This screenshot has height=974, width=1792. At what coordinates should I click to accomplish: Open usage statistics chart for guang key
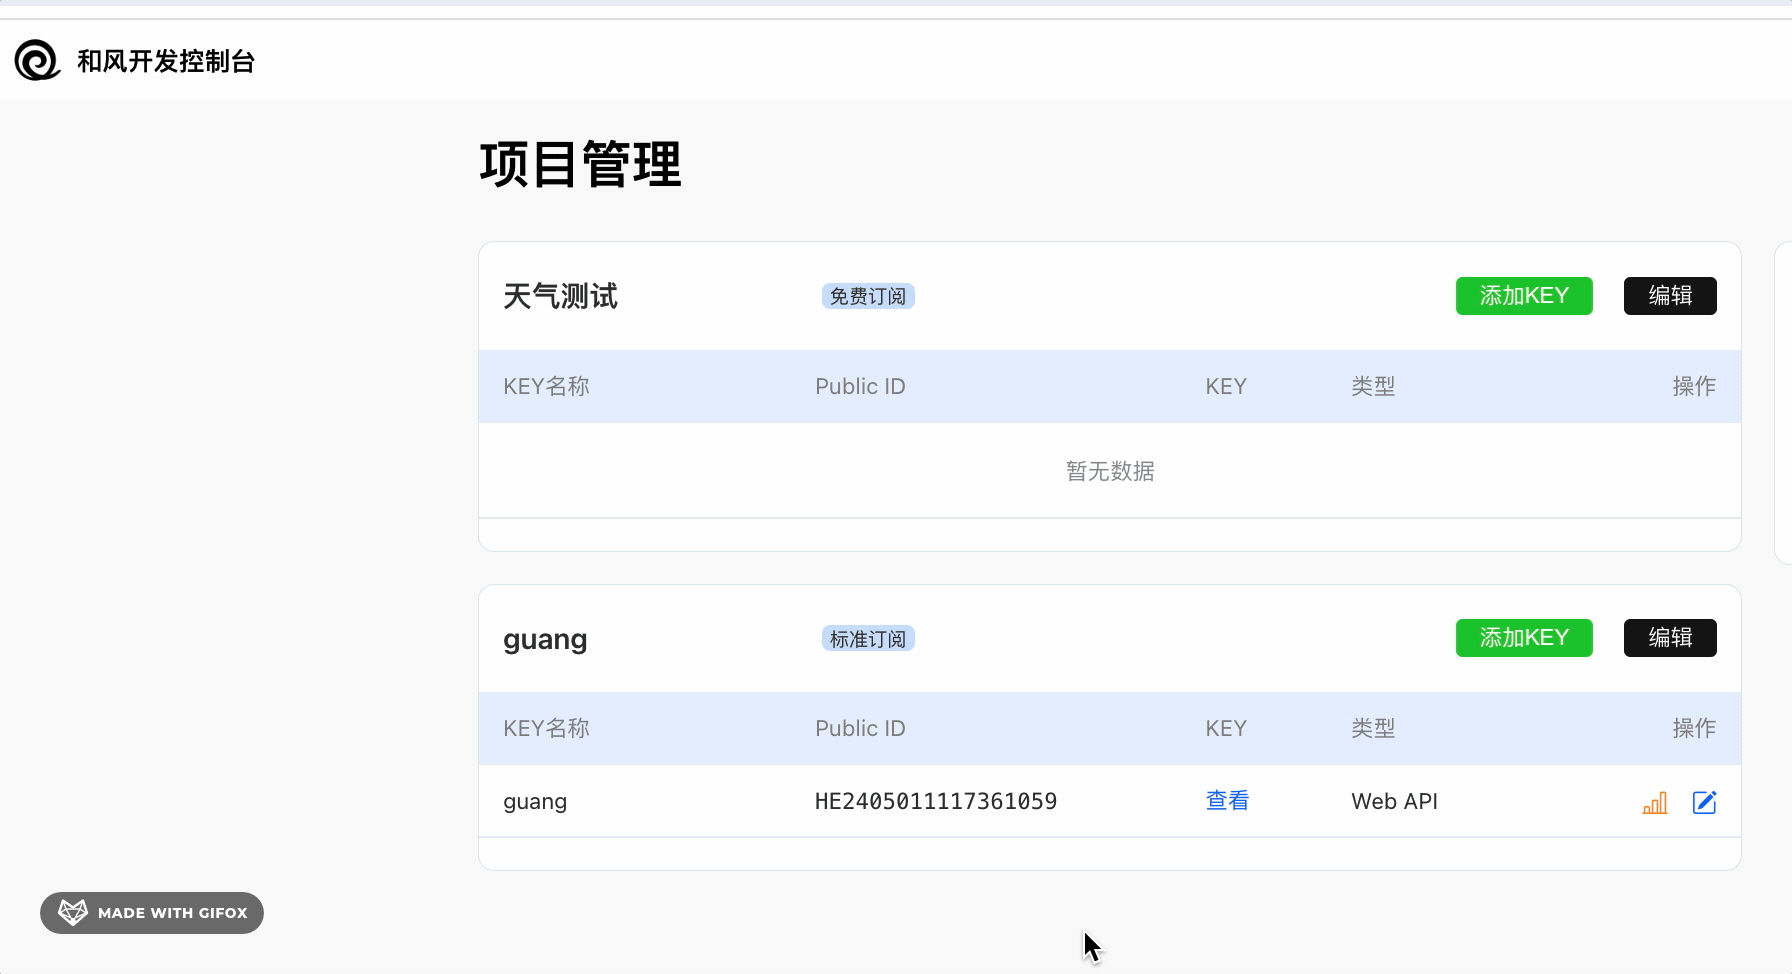point(1655,803)
